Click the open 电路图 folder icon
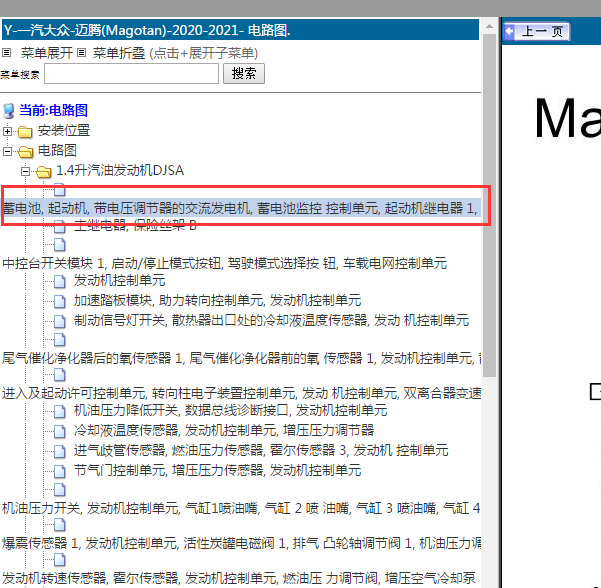The height and width of the screenshot is (588, 601). coord(26,152)
